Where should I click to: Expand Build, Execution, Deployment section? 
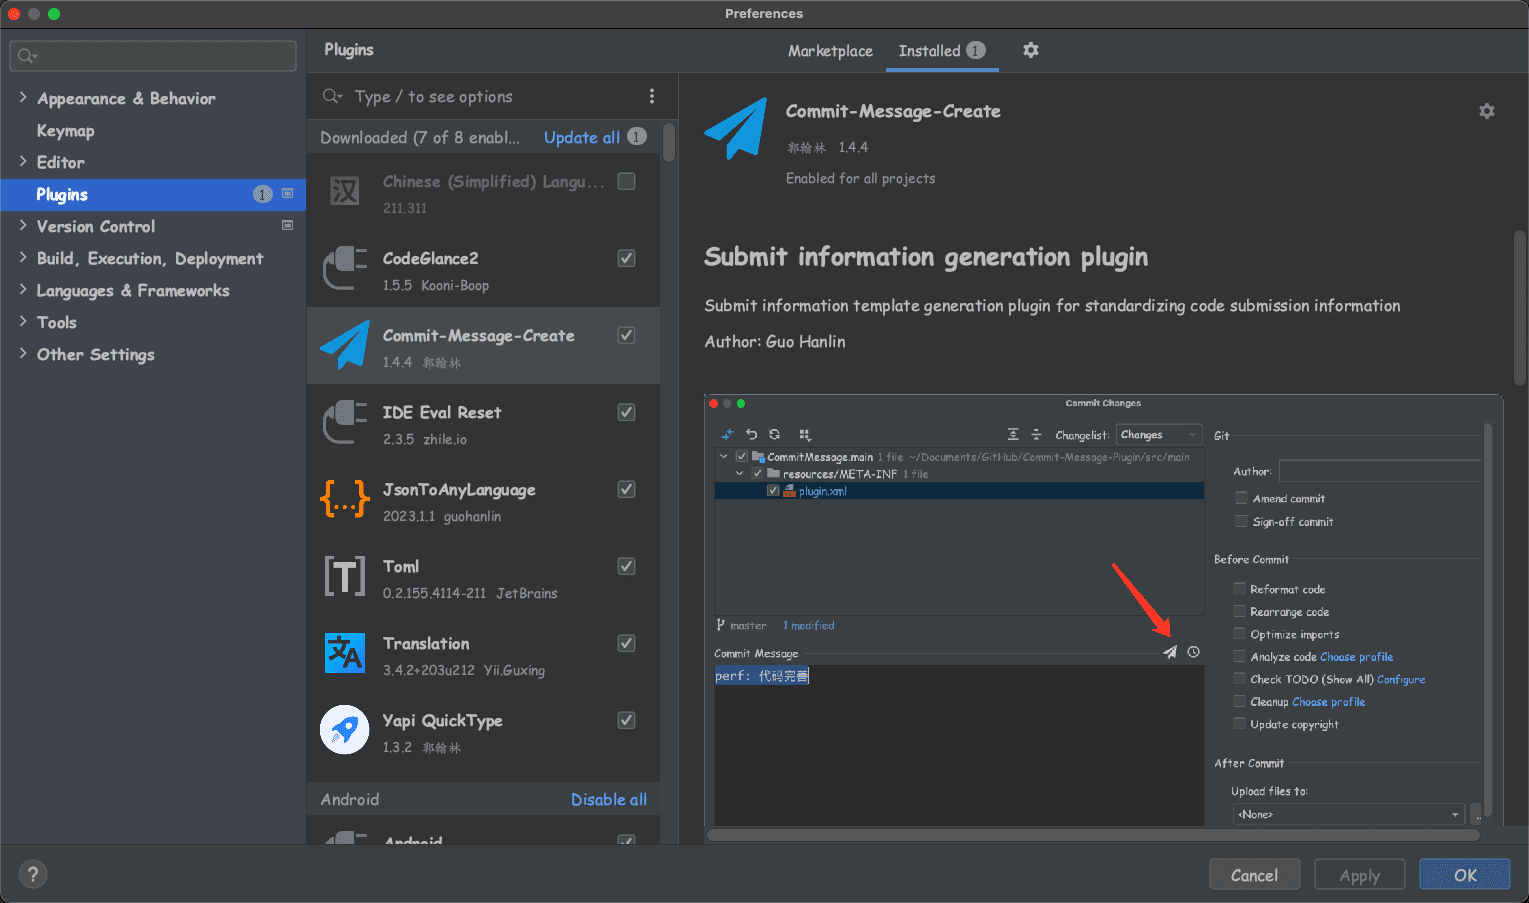pos(23,258)
